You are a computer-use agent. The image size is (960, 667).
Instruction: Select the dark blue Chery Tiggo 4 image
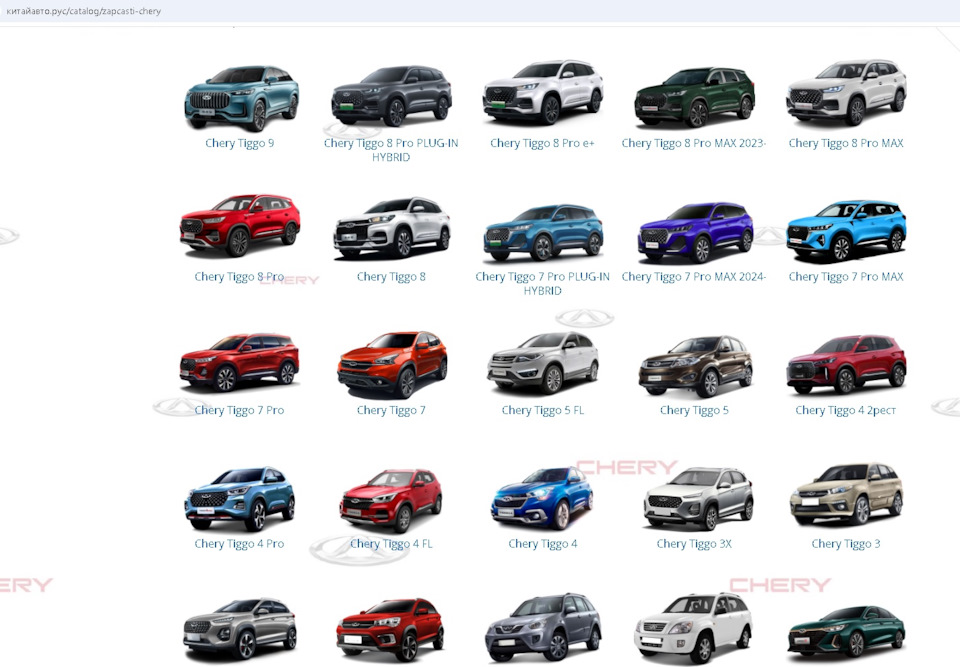click(x=542, y=498)
